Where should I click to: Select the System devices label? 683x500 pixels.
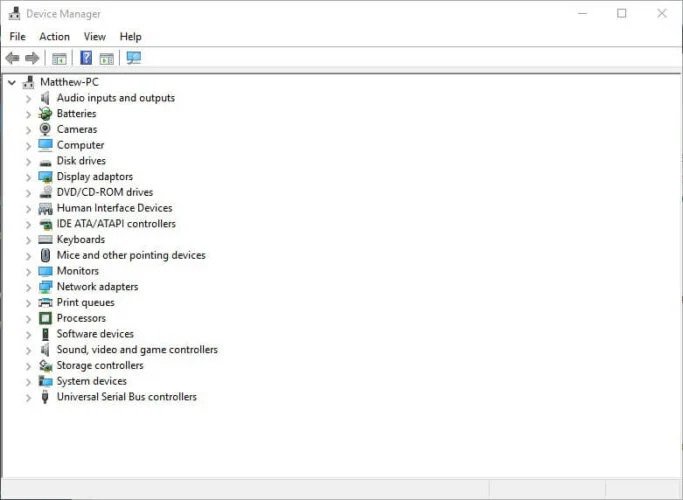click(x=92, y=381)
